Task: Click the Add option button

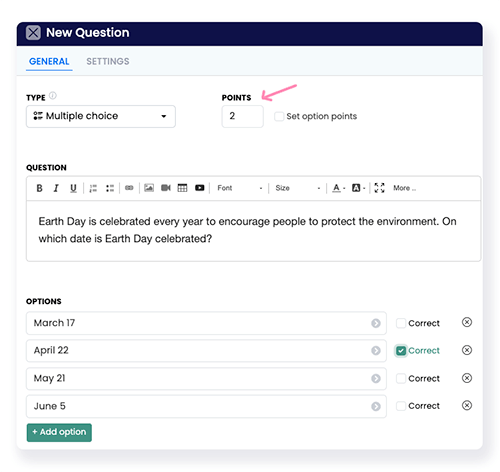Action: click(59, 432)
